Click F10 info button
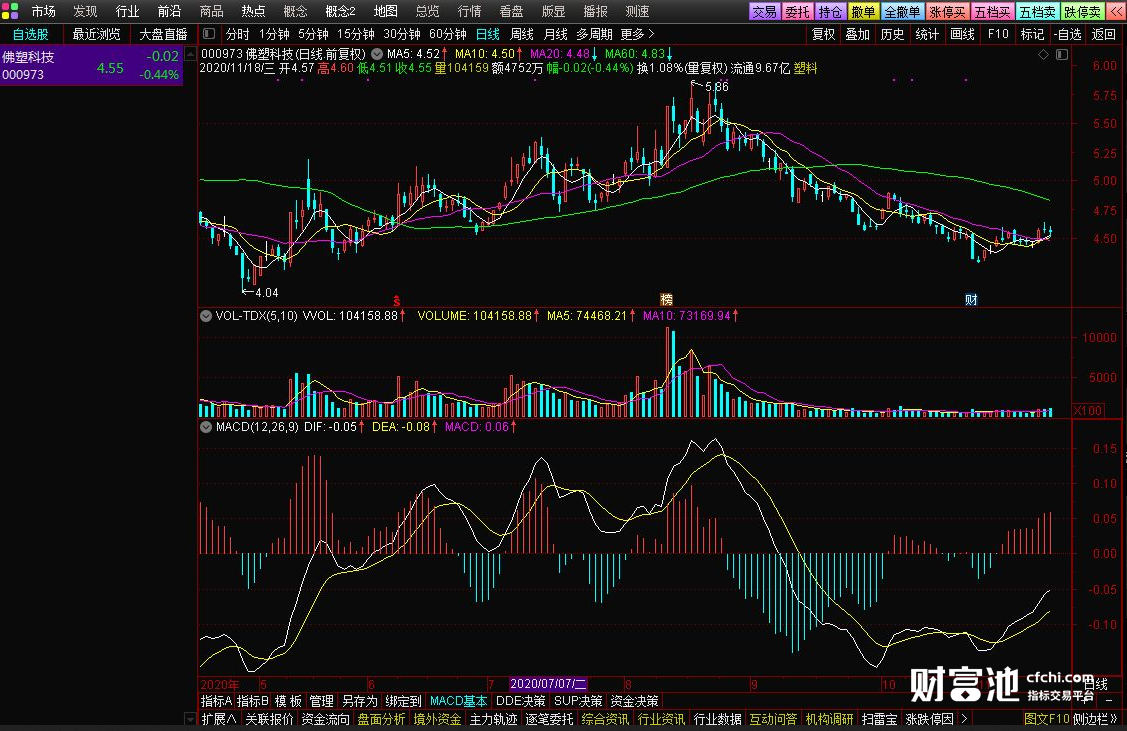1127x731 pixels. pos(998,34)
